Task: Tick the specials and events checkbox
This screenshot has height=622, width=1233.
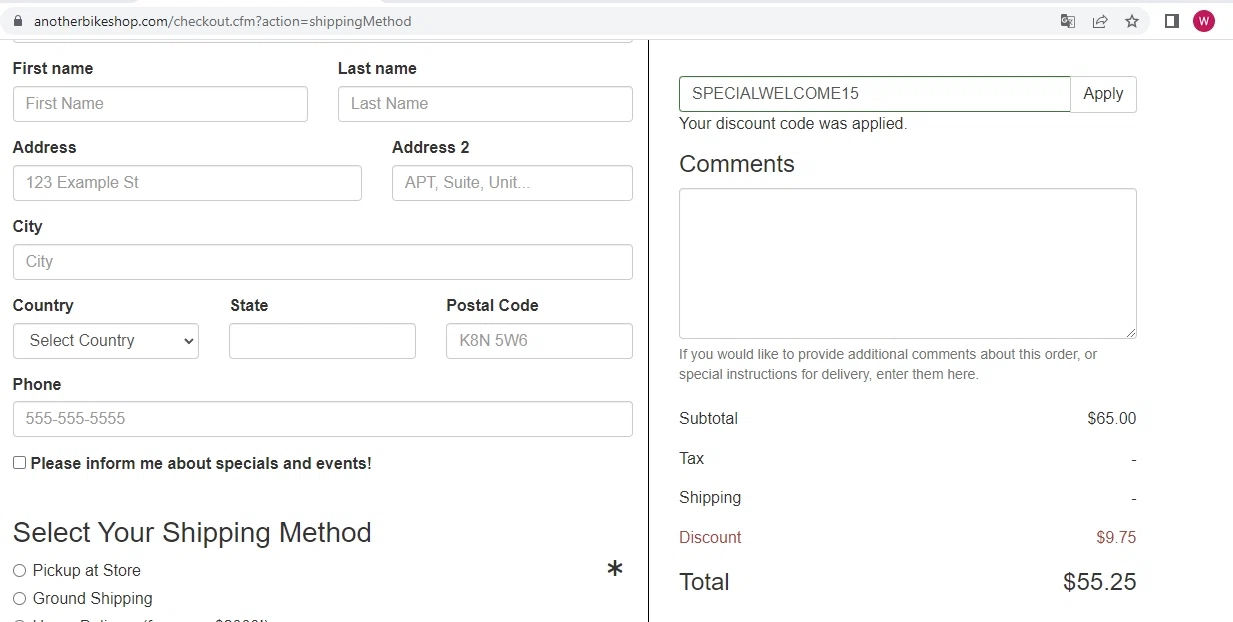Action: [x=19, y=463]
